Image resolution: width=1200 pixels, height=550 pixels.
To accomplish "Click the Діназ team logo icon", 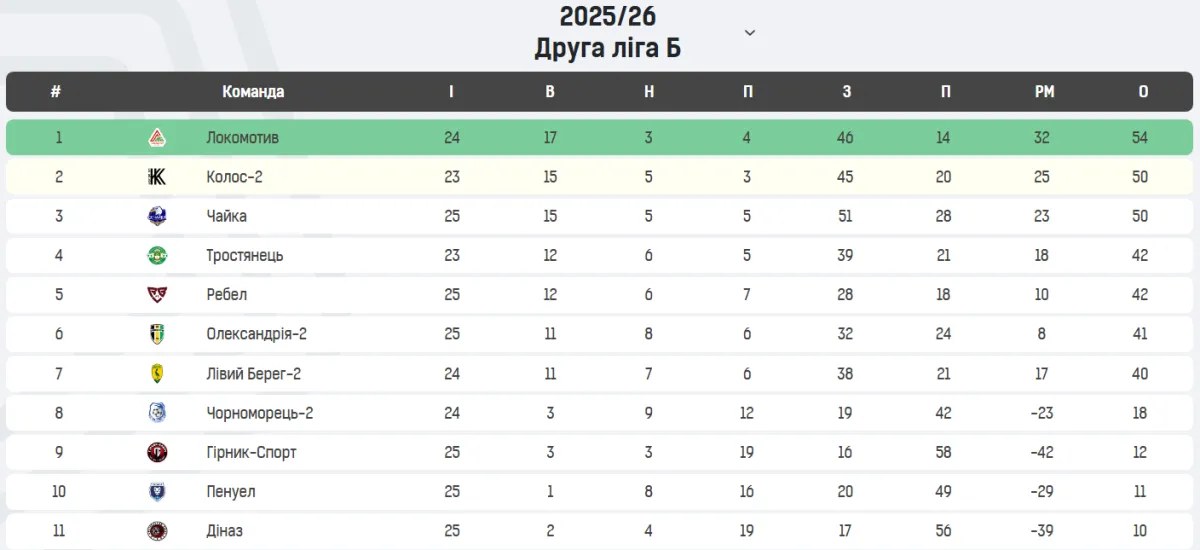I will tap(157, 531).
